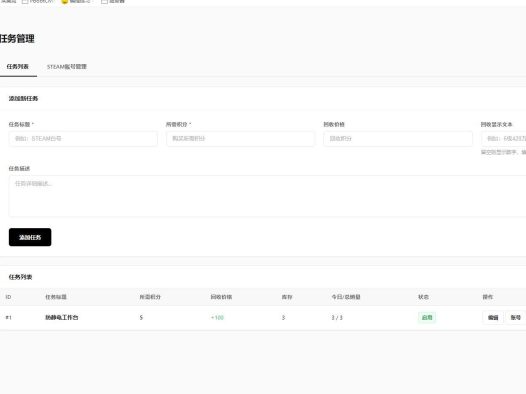This screenshot has height=394, width=526.
Task: Focus the 任务标题 input field
Action: [83, 138]
